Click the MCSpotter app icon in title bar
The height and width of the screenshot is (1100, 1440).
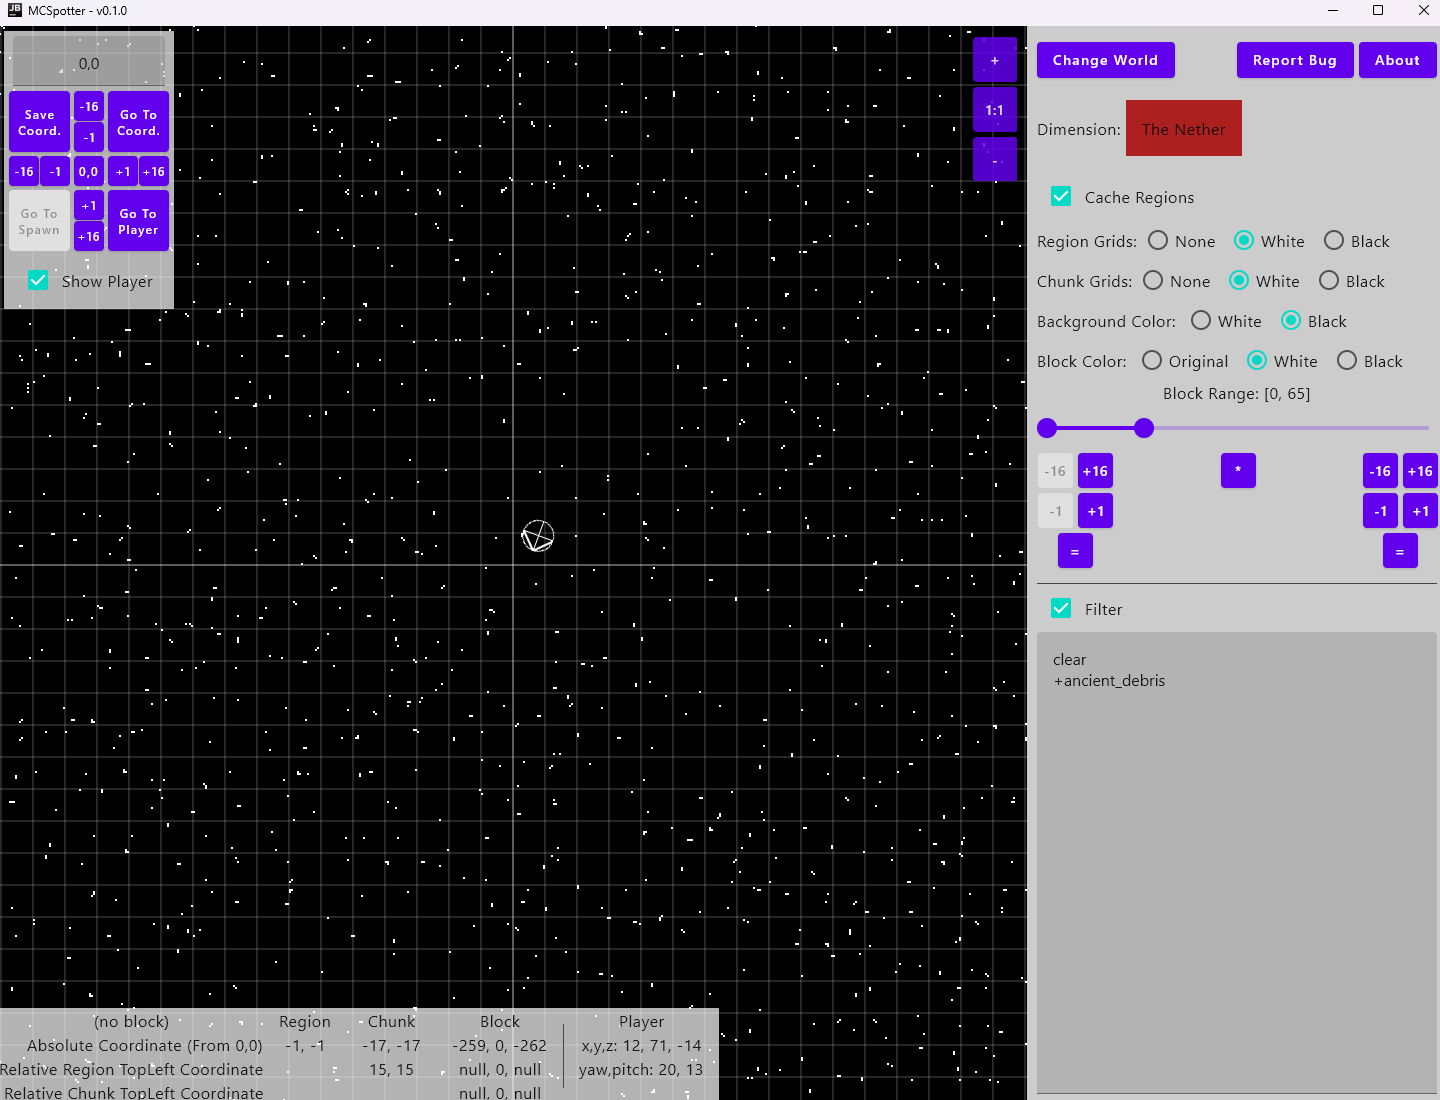(14, 10)
